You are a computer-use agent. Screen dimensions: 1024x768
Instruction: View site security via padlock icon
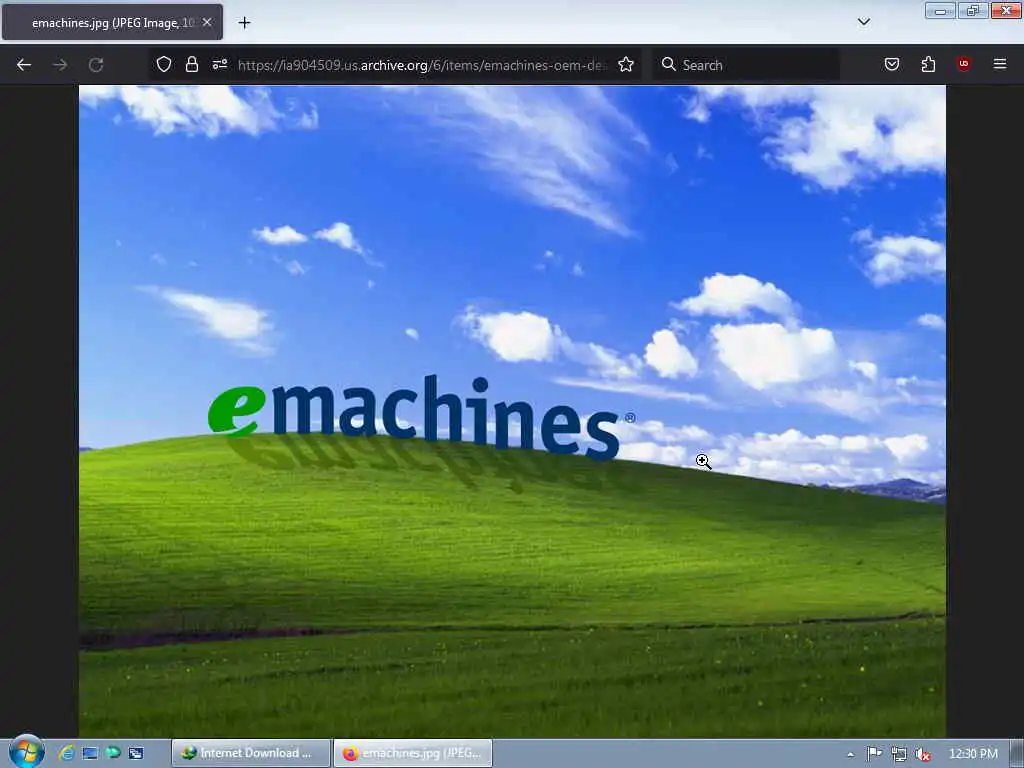(x=191, y=64)
